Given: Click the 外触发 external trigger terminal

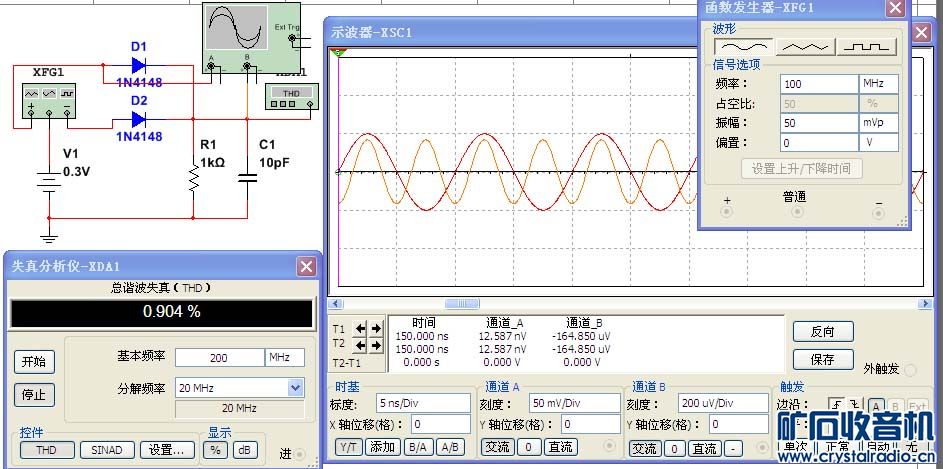Looking at the screenshot, I should click(911, 370).
